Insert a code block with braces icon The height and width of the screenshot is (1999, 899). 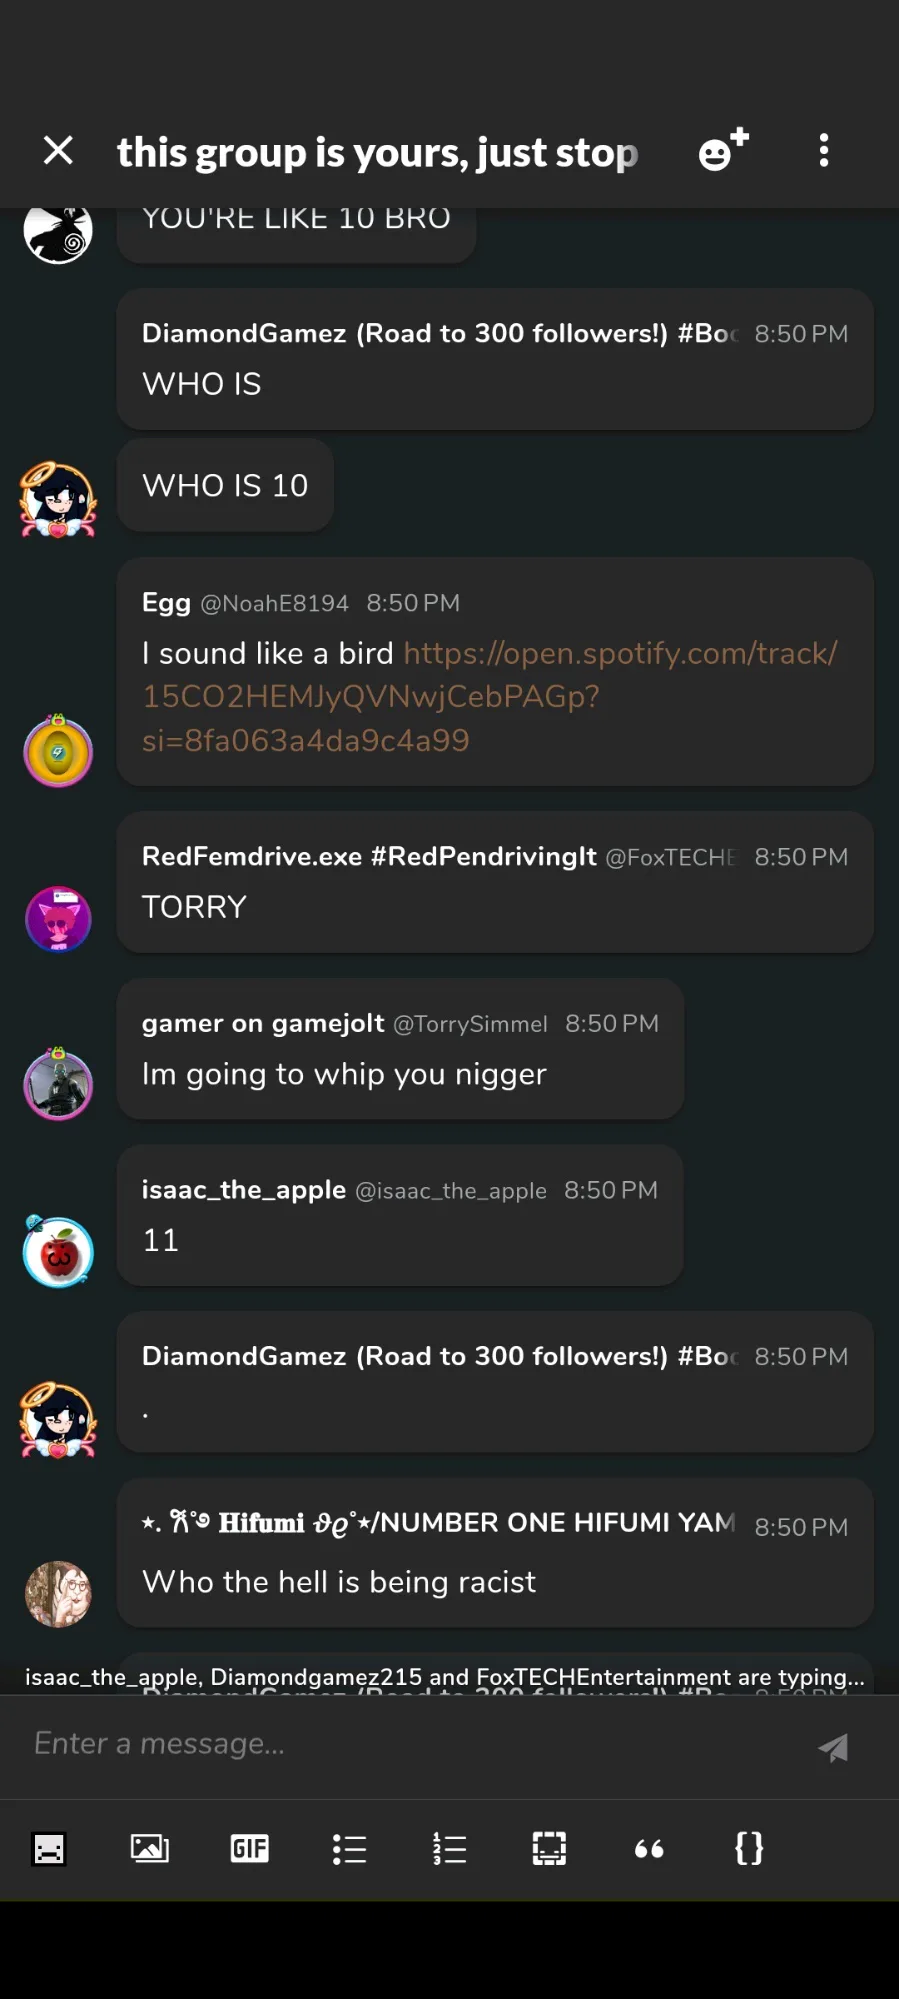click(749, 1849)
